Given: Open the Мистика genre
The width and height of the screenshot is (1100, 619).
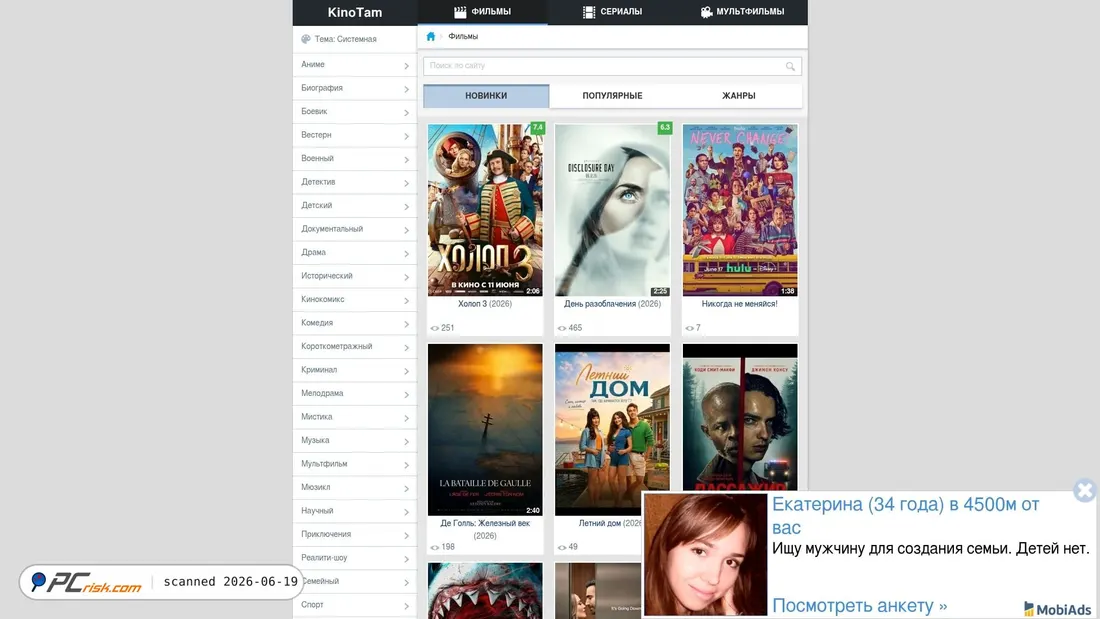Looking at the screenshot, I should (x=355, y=417).
